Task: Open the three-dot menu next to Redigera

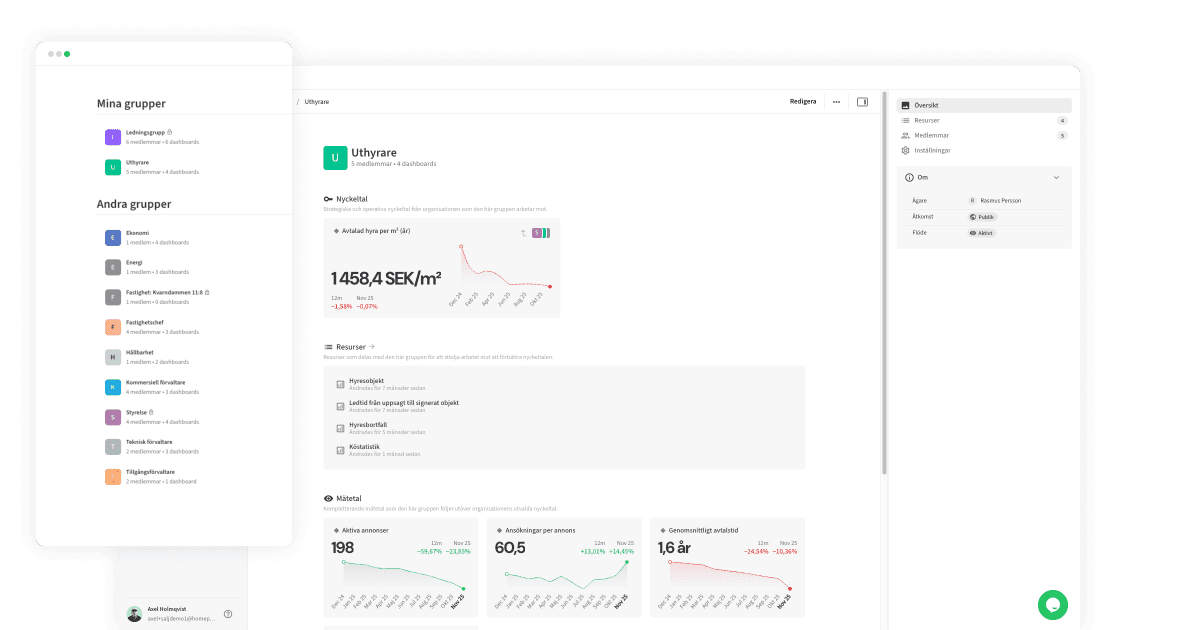Action: coord(837,101)
